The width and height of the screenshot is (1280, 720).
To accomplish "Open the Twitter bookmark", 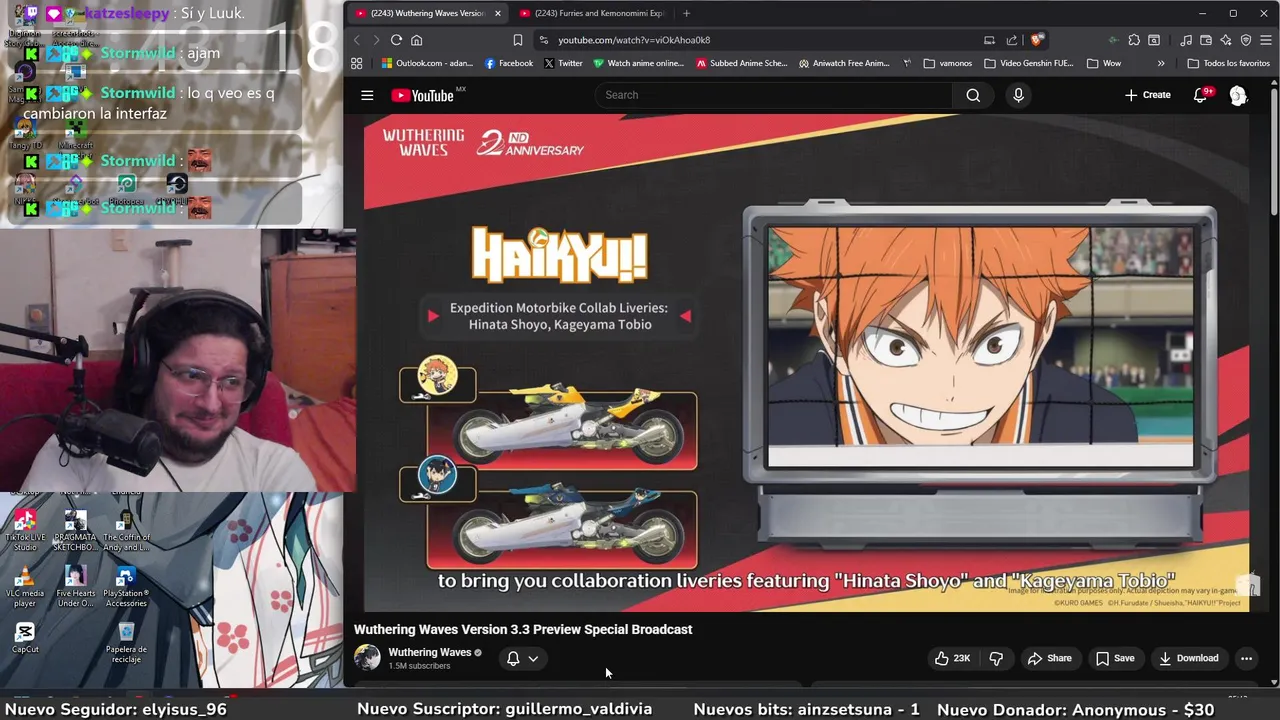I will 563,63.
